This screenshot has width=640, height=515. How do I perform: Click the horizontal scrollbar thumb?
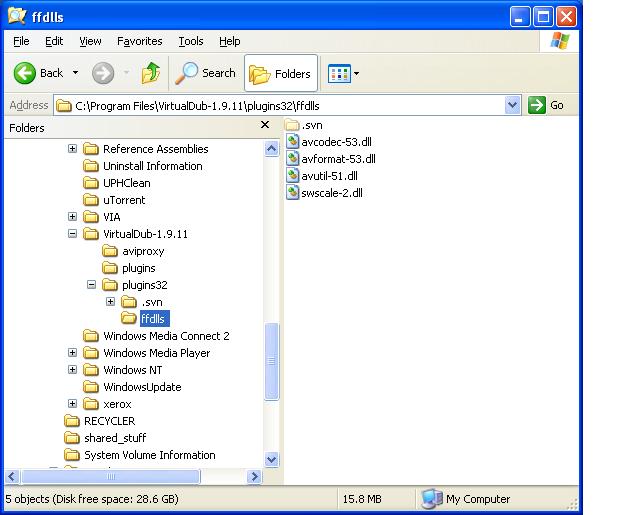click(111, 476)
